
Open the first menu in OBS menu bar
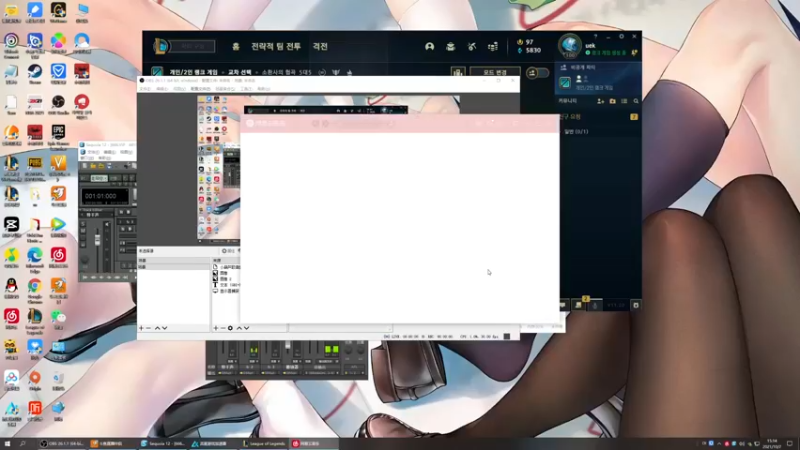(145, 89)
